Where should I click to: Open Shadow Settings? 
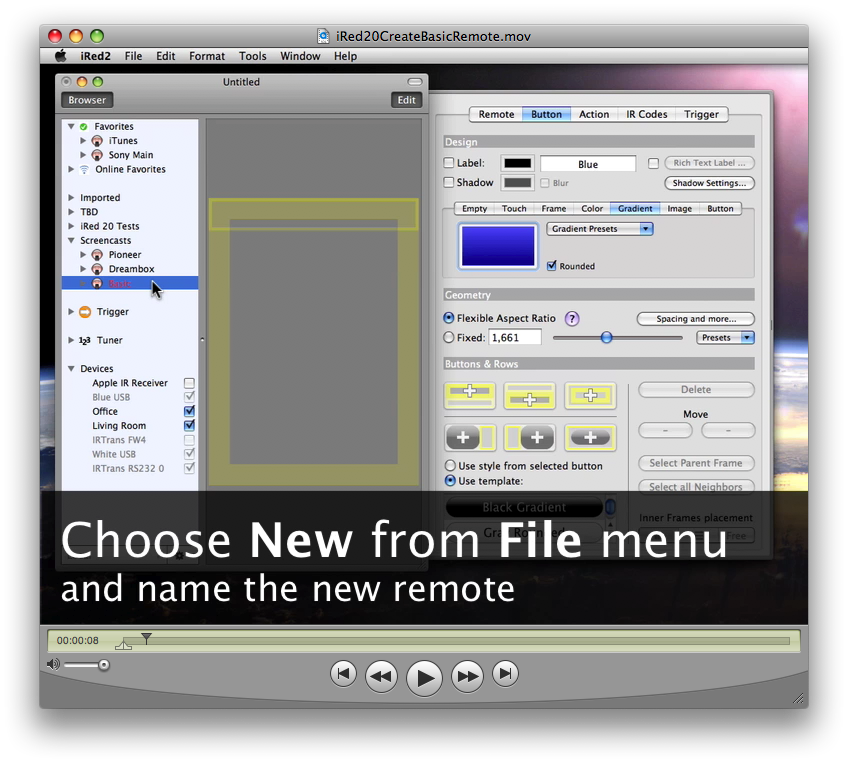(x=709, y=183)
